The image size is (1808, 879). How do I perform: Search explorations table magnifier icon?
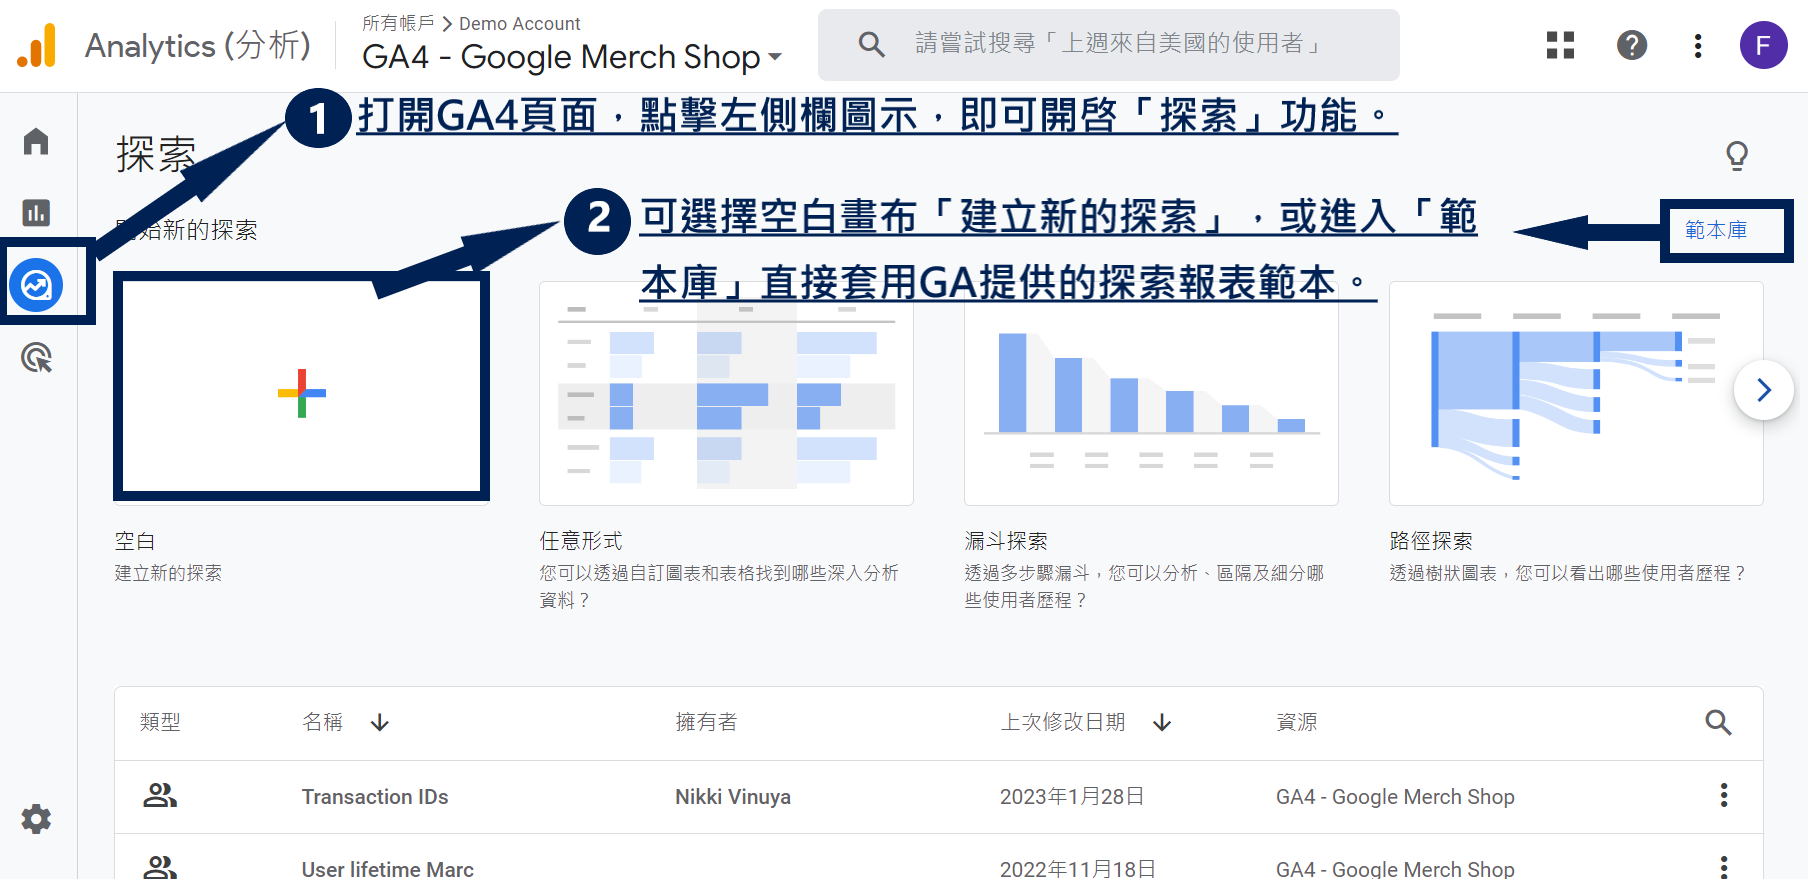(1718, 722)
